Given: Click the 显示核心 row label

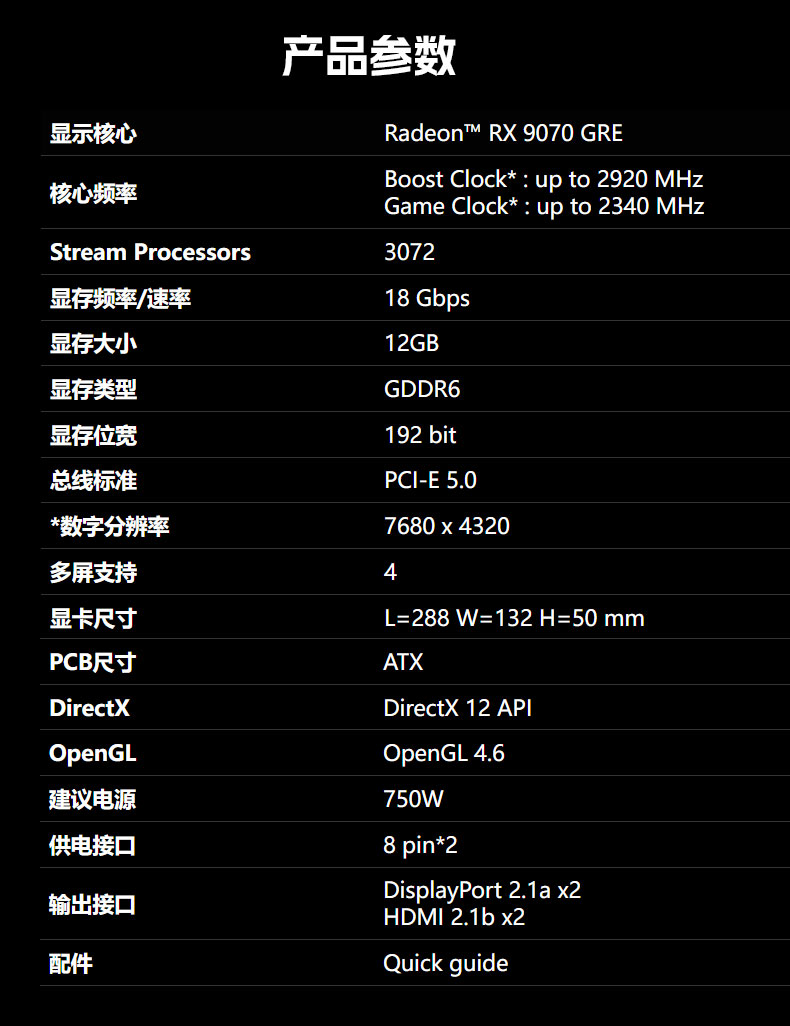Looking at the screenshot, I should coord(93,133).
